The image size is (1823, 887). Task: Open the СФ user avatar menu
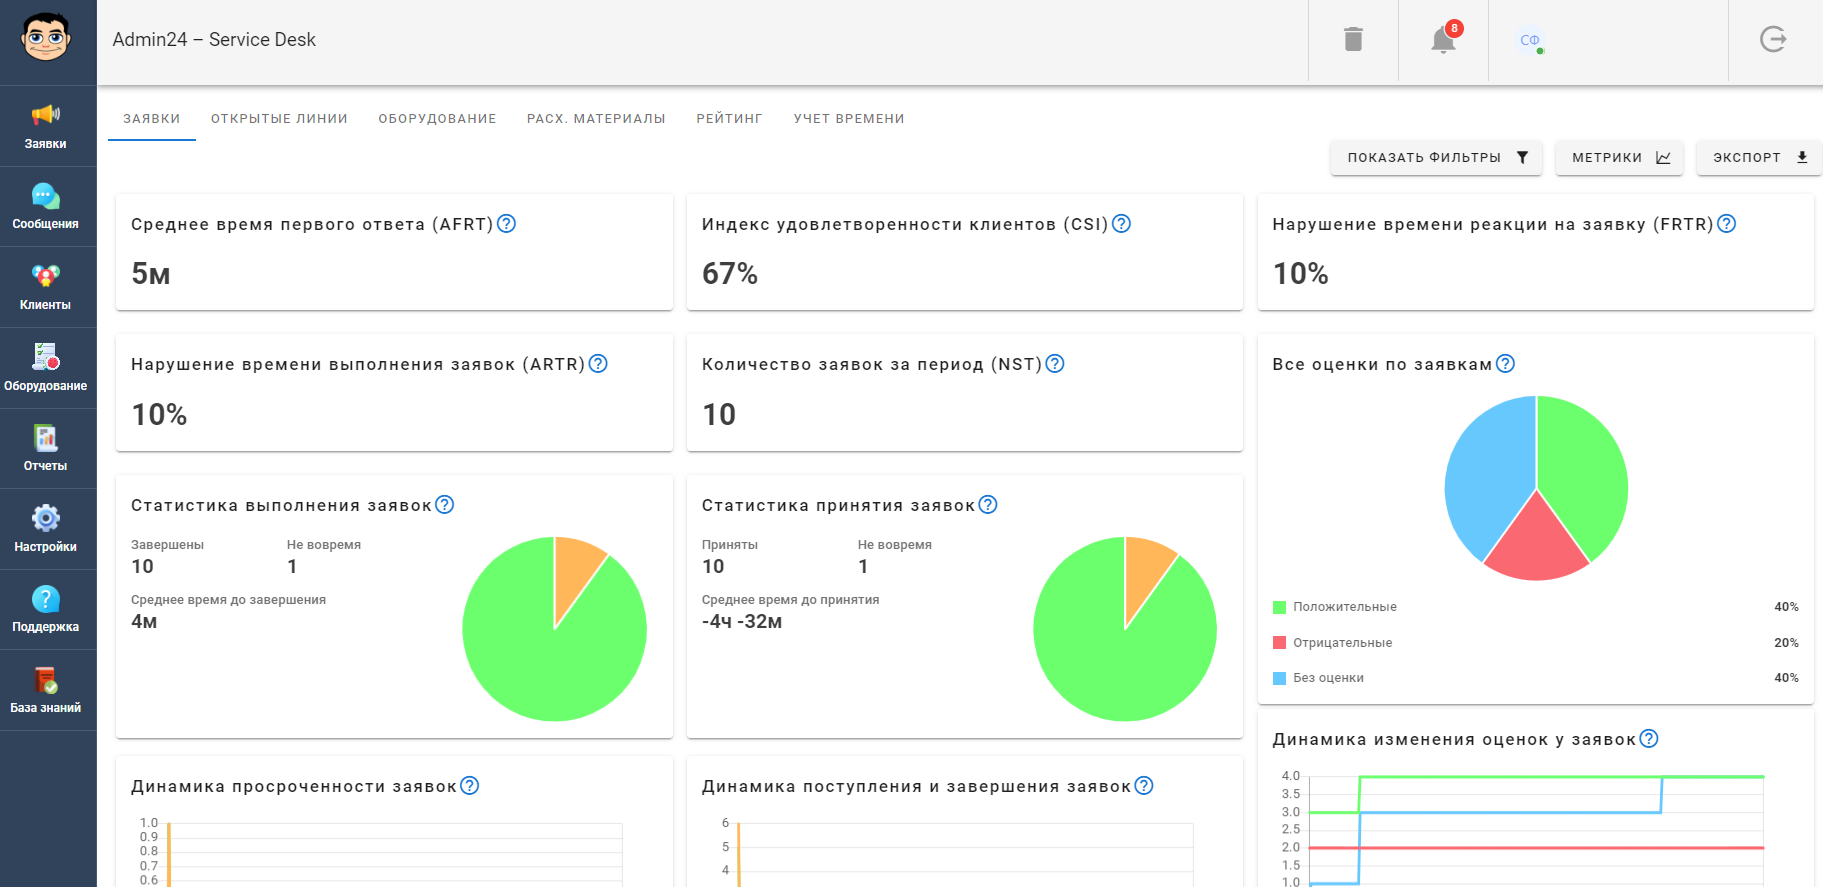click(1529, 41)
